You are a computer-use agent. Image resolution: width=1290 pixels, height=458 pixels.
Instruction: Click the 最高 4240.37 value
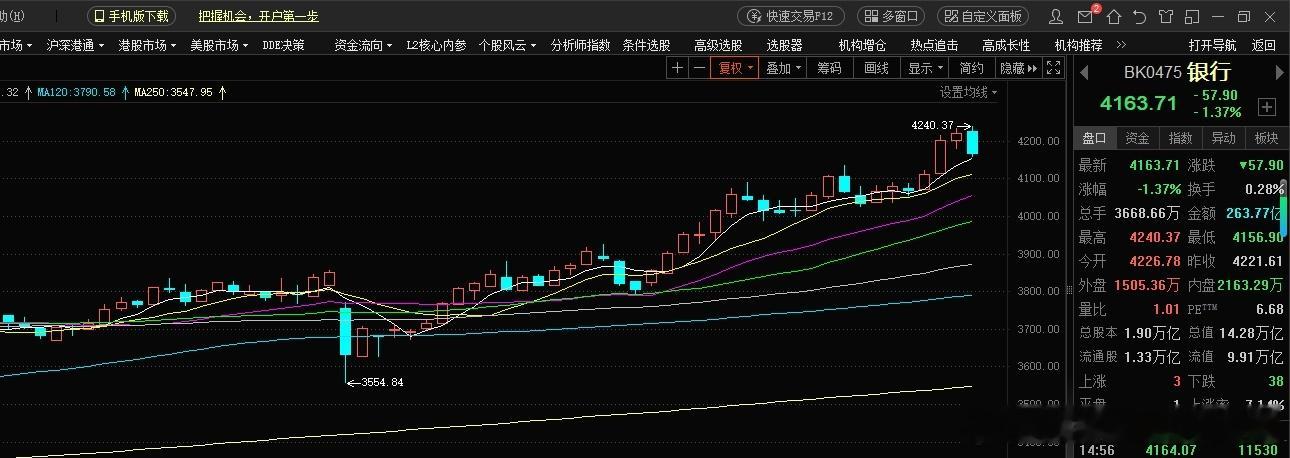coord(1154,237)
